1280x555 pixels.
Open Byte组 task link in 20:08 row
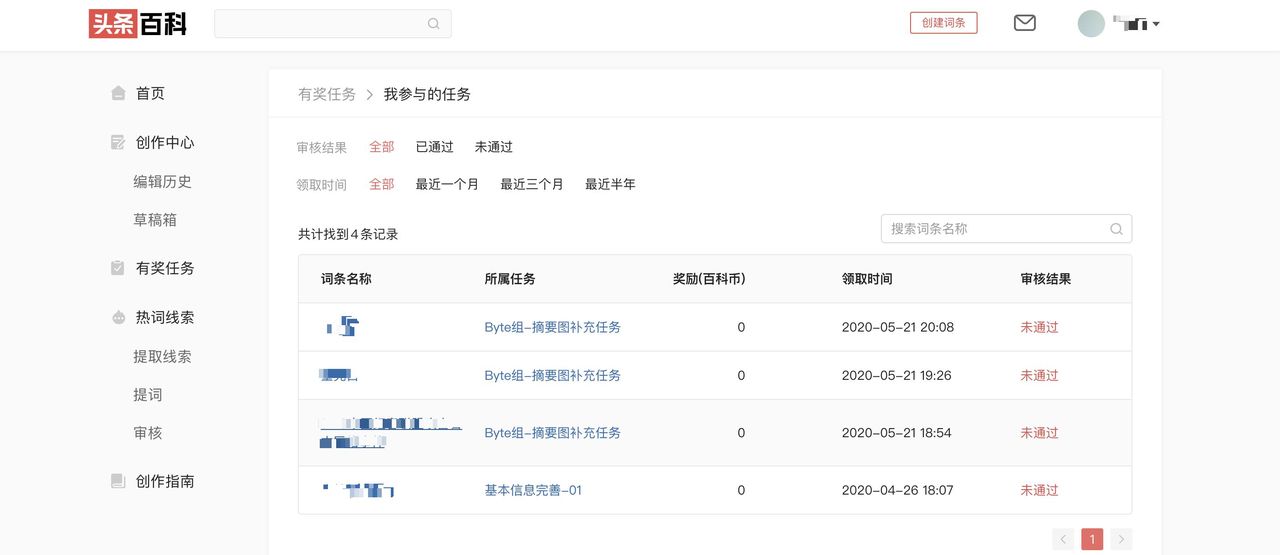(553, 327)
